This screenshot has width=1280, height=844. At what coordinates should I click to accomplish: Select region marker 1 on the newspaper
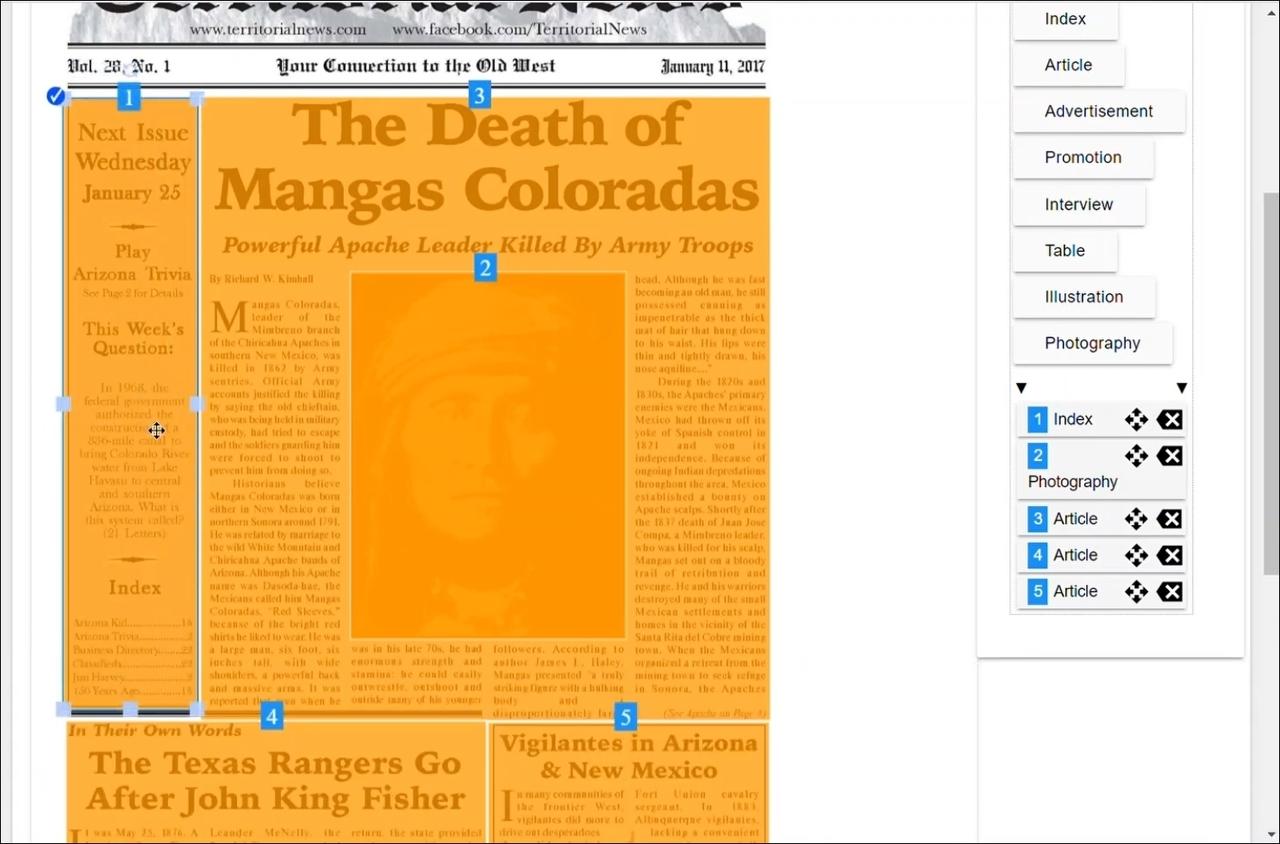[129, 97]
